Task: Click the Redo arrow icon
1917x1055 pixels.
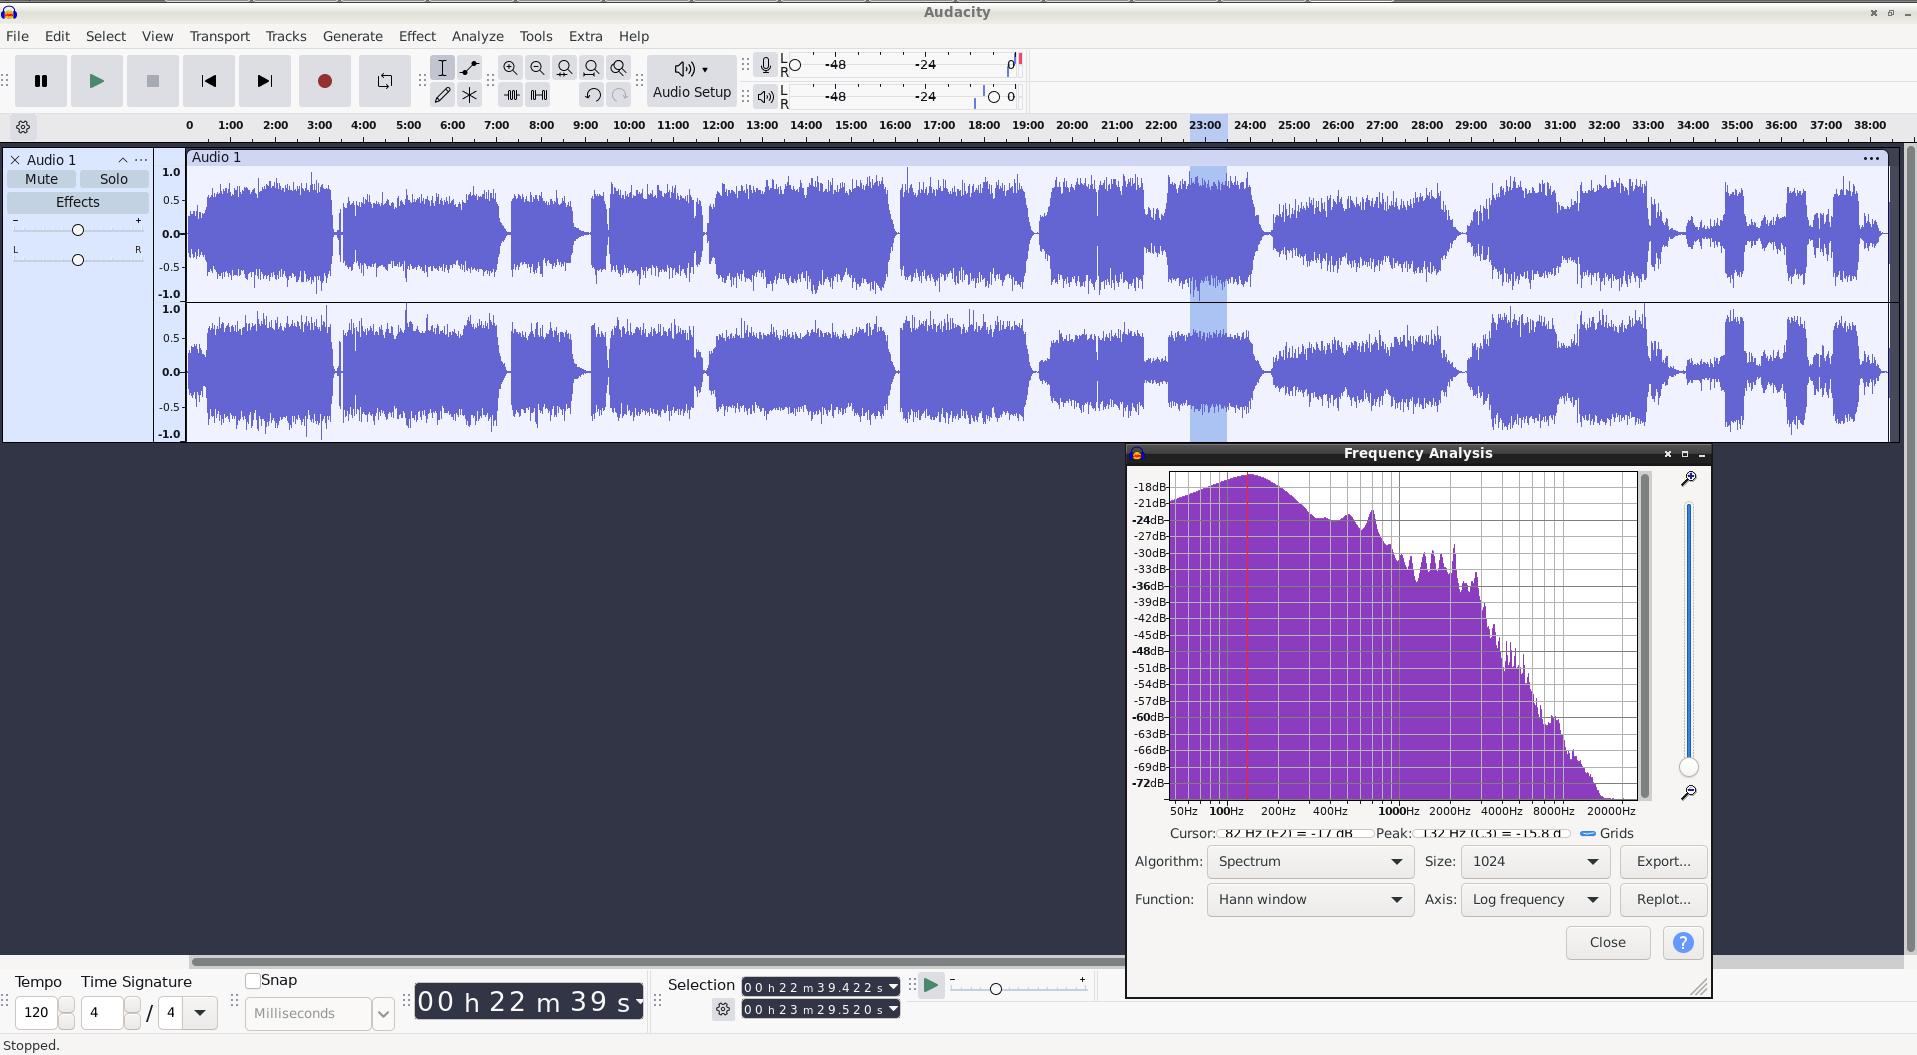Action: (619, 95)
